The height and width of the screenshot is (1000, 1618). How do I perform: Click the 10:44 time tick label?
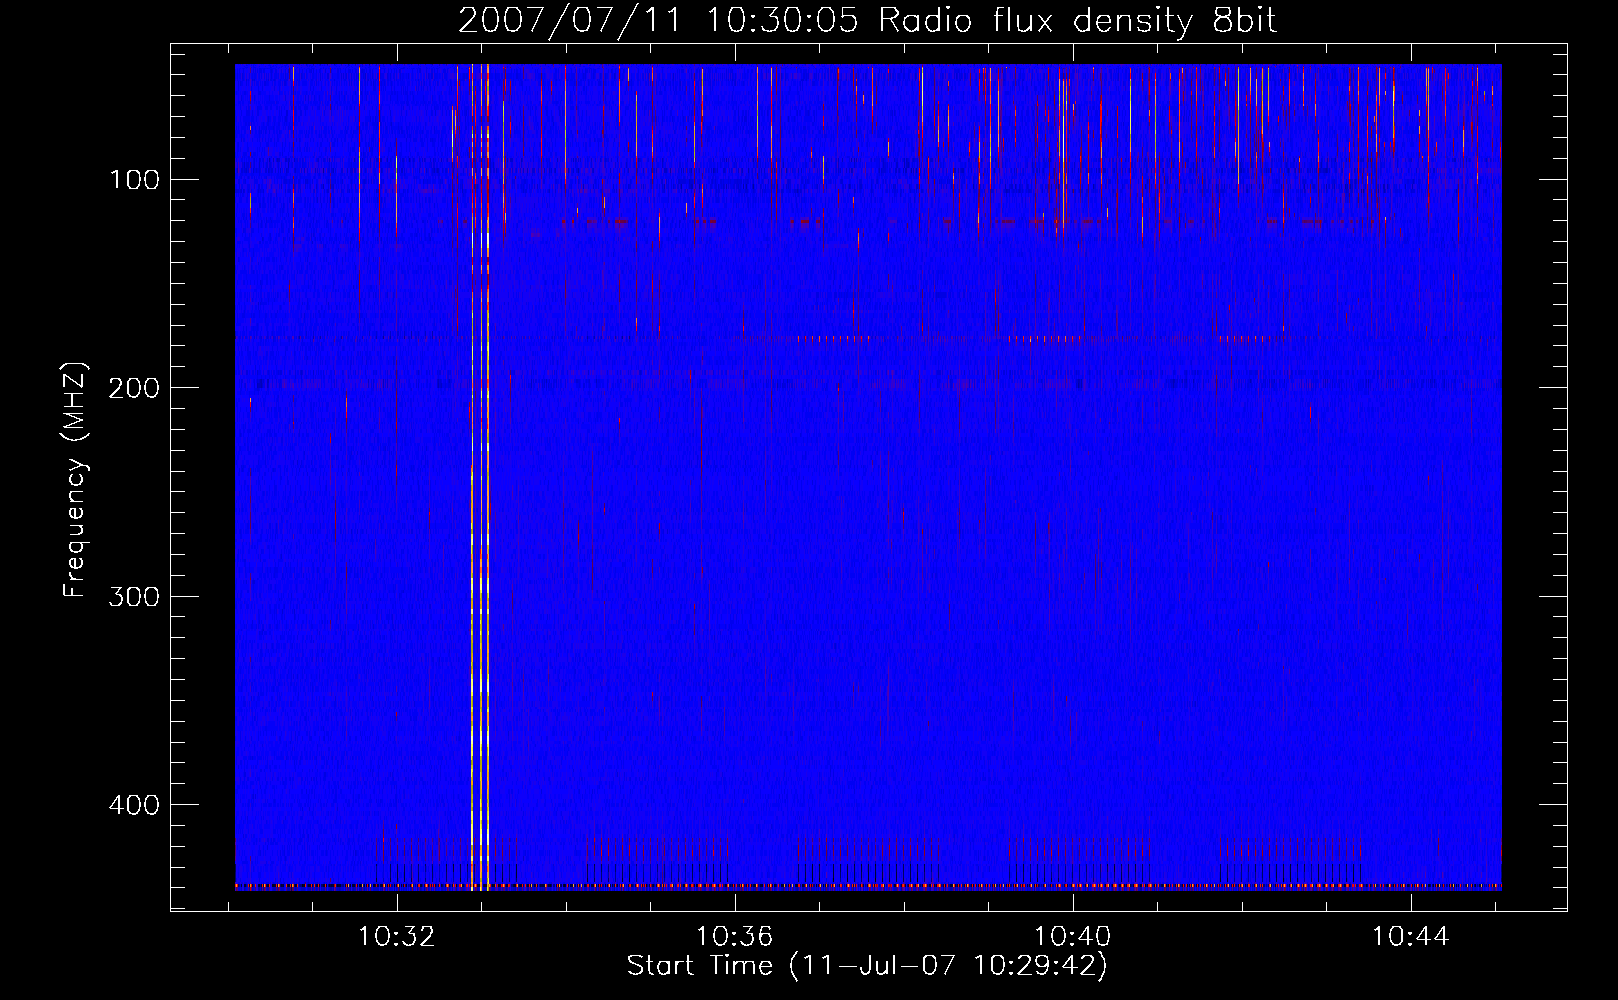point(1411,937)
